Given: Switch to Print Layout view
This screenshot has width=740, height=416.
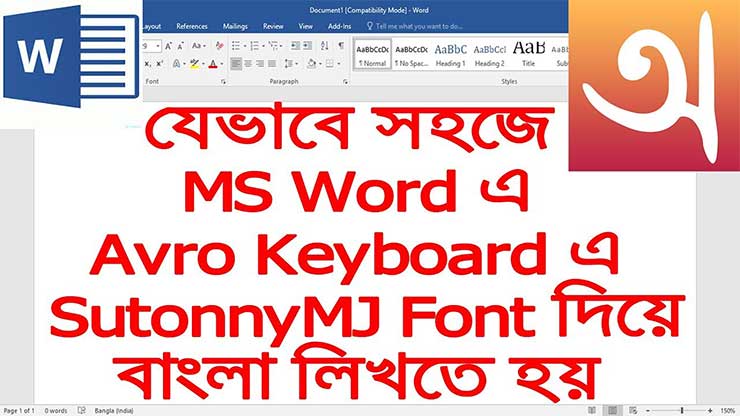Looking at the screenshot, I should coord(613,410).
